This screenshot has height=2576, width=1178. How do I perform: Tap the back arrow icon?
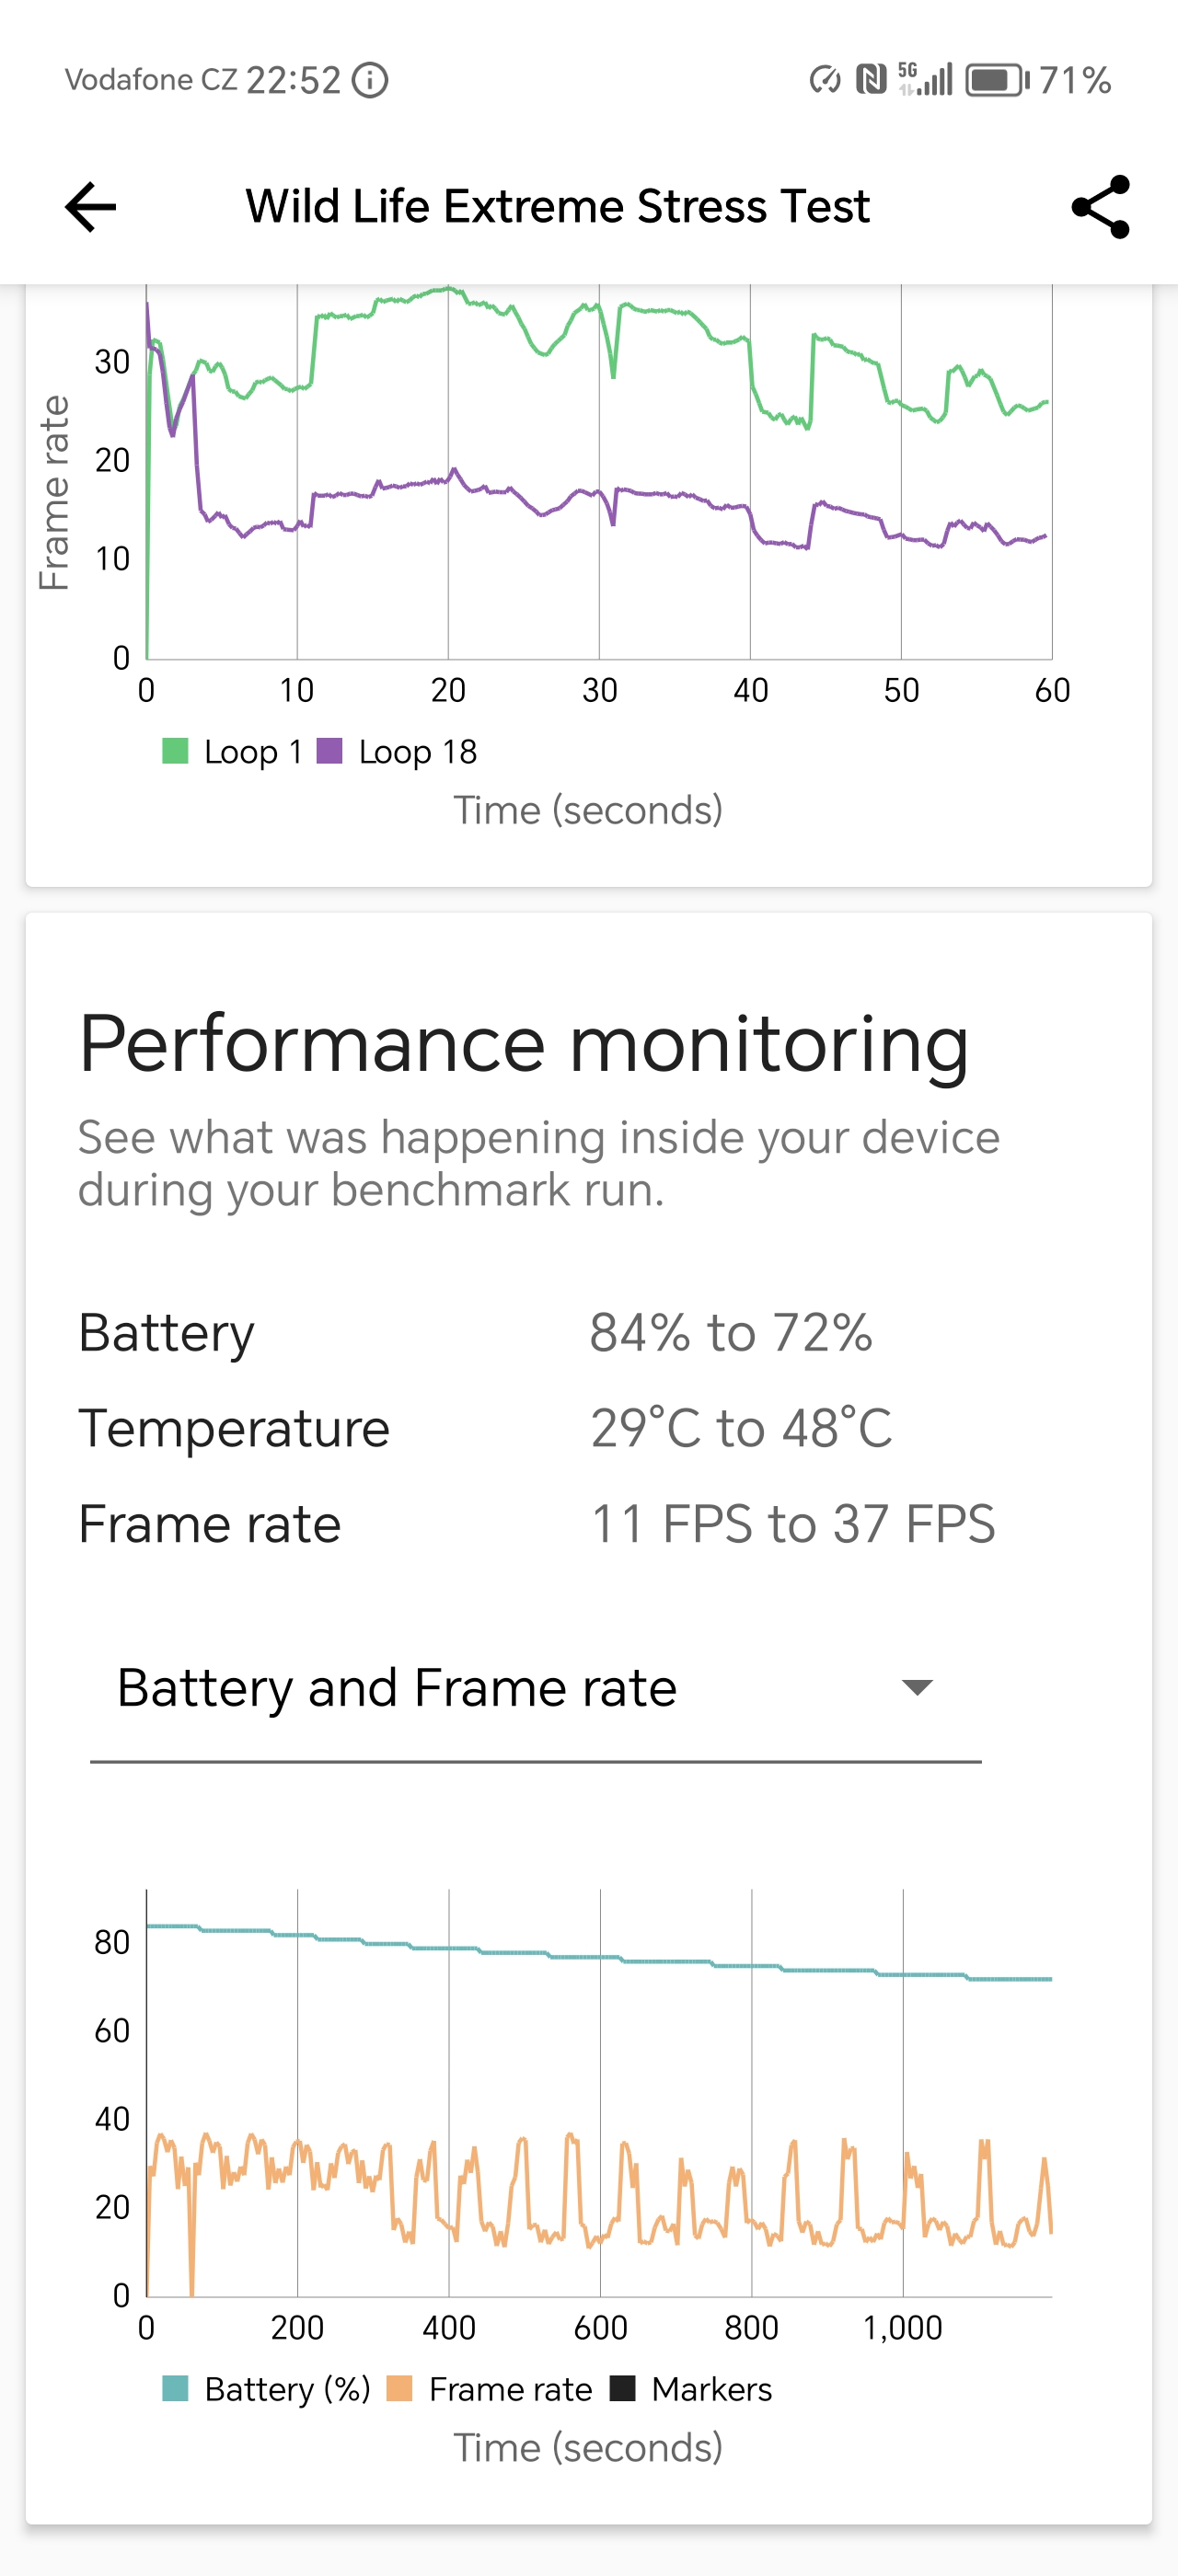pos(91,207)
